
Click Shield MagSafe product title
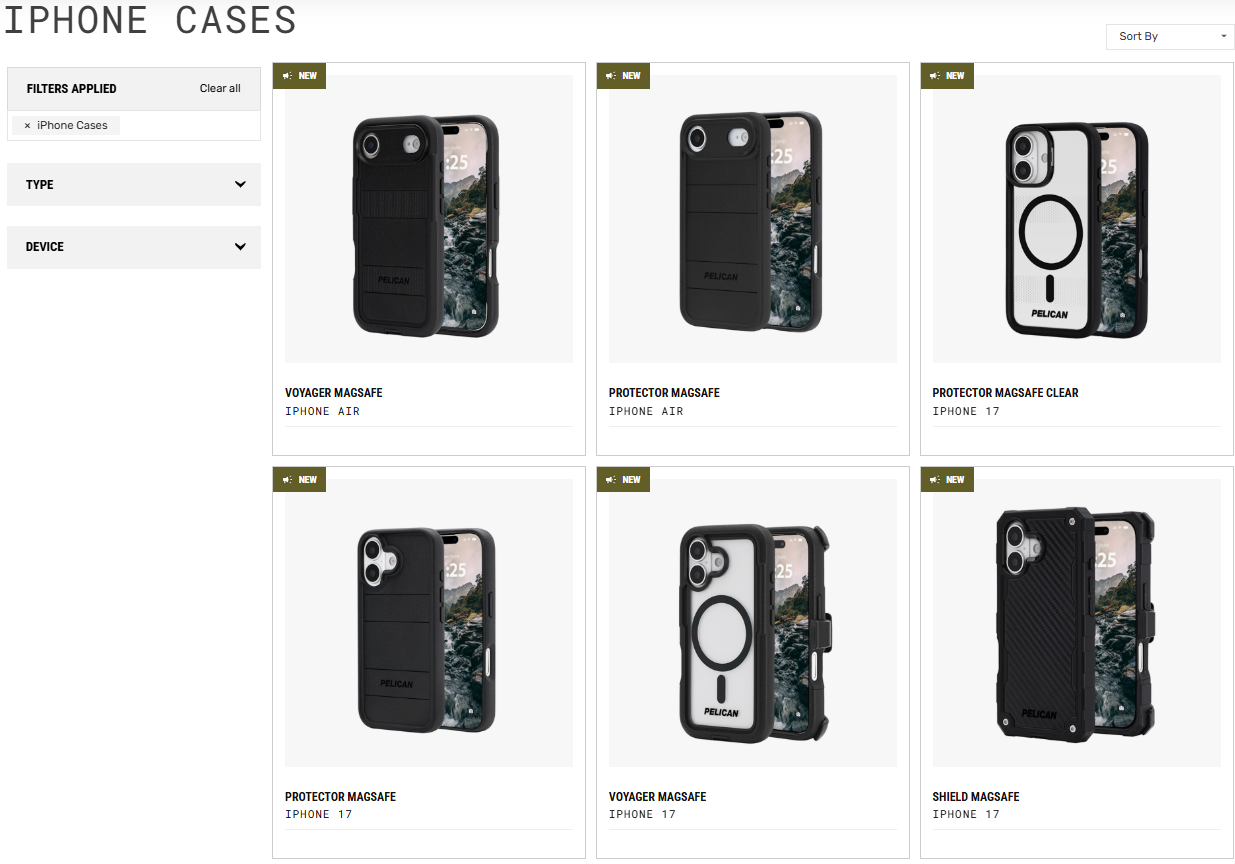pyautogui.click(x=976, y=797)
